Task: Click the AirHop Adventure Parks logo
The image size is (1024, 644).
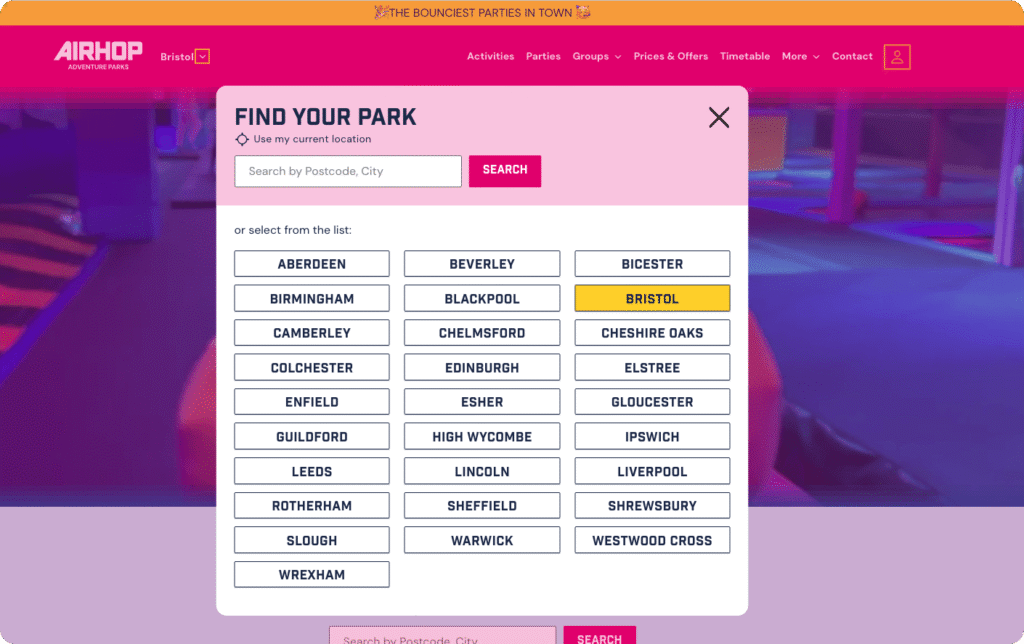Action: [98, 55]
